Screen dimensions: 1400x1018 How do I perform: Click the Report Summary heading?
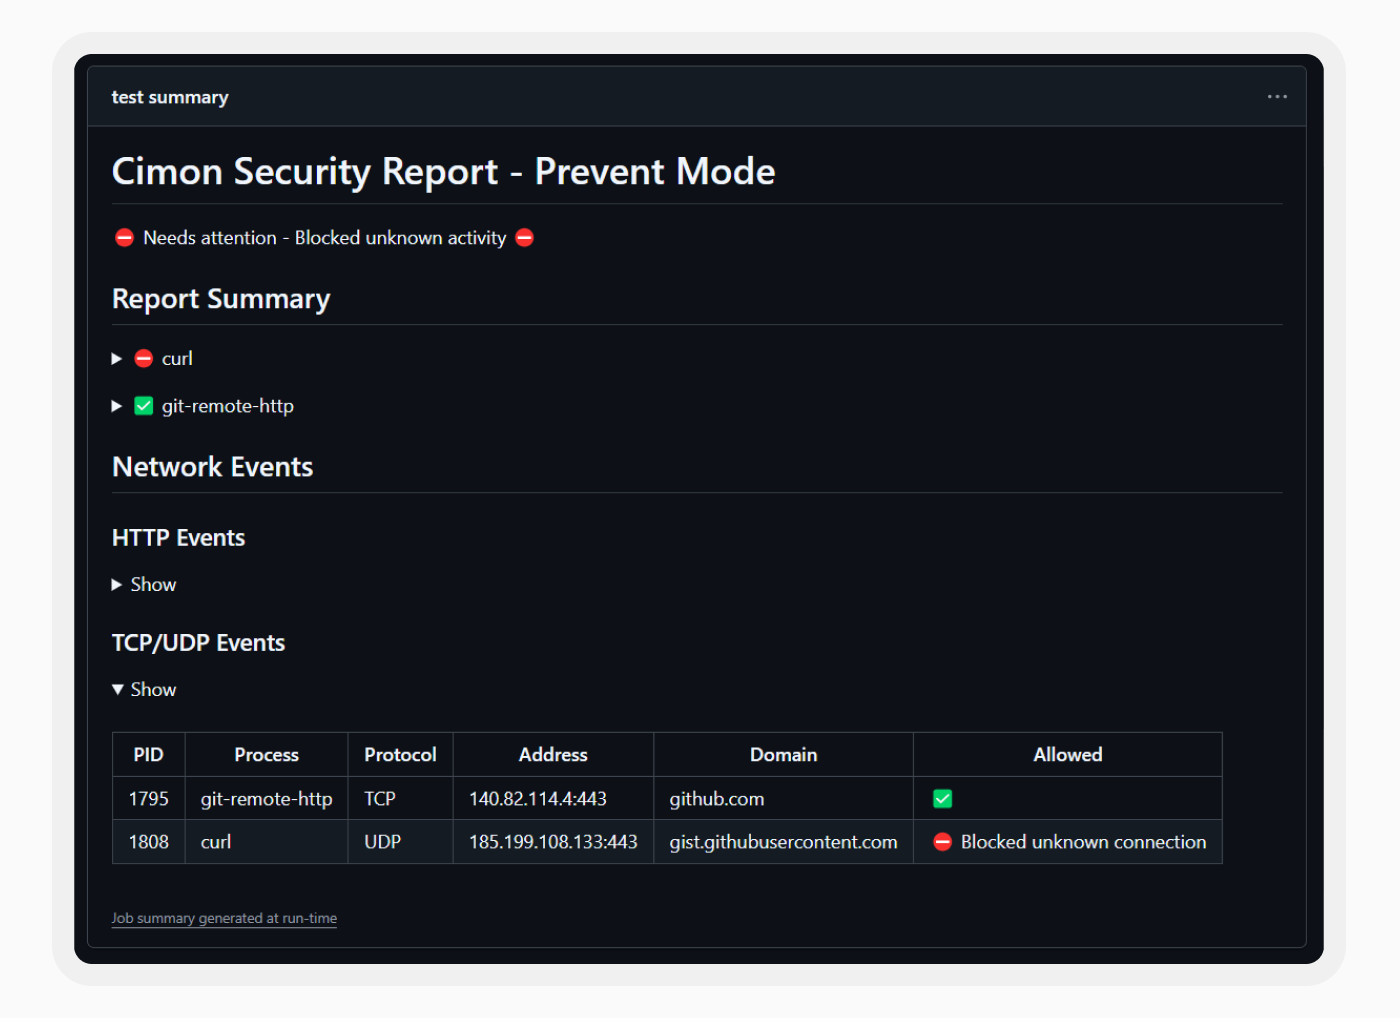coord(221,299)
